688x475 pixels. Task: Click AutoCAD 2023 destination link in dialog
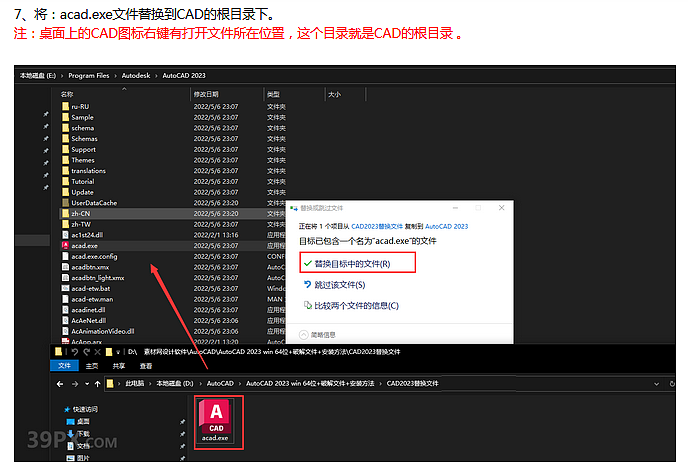tap(446, 226)
